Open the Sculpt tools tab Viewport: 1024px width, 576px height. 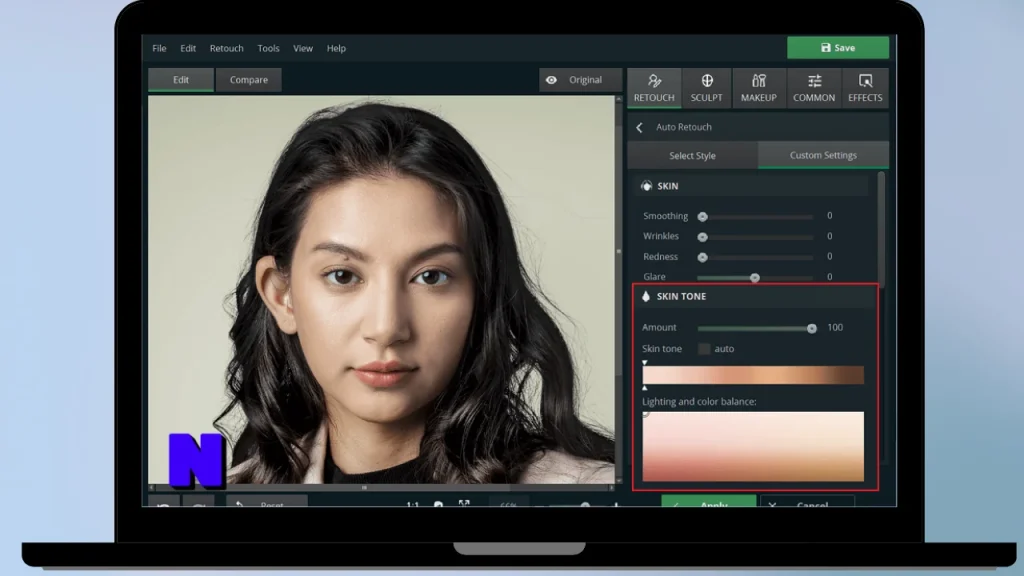(707, 88)
